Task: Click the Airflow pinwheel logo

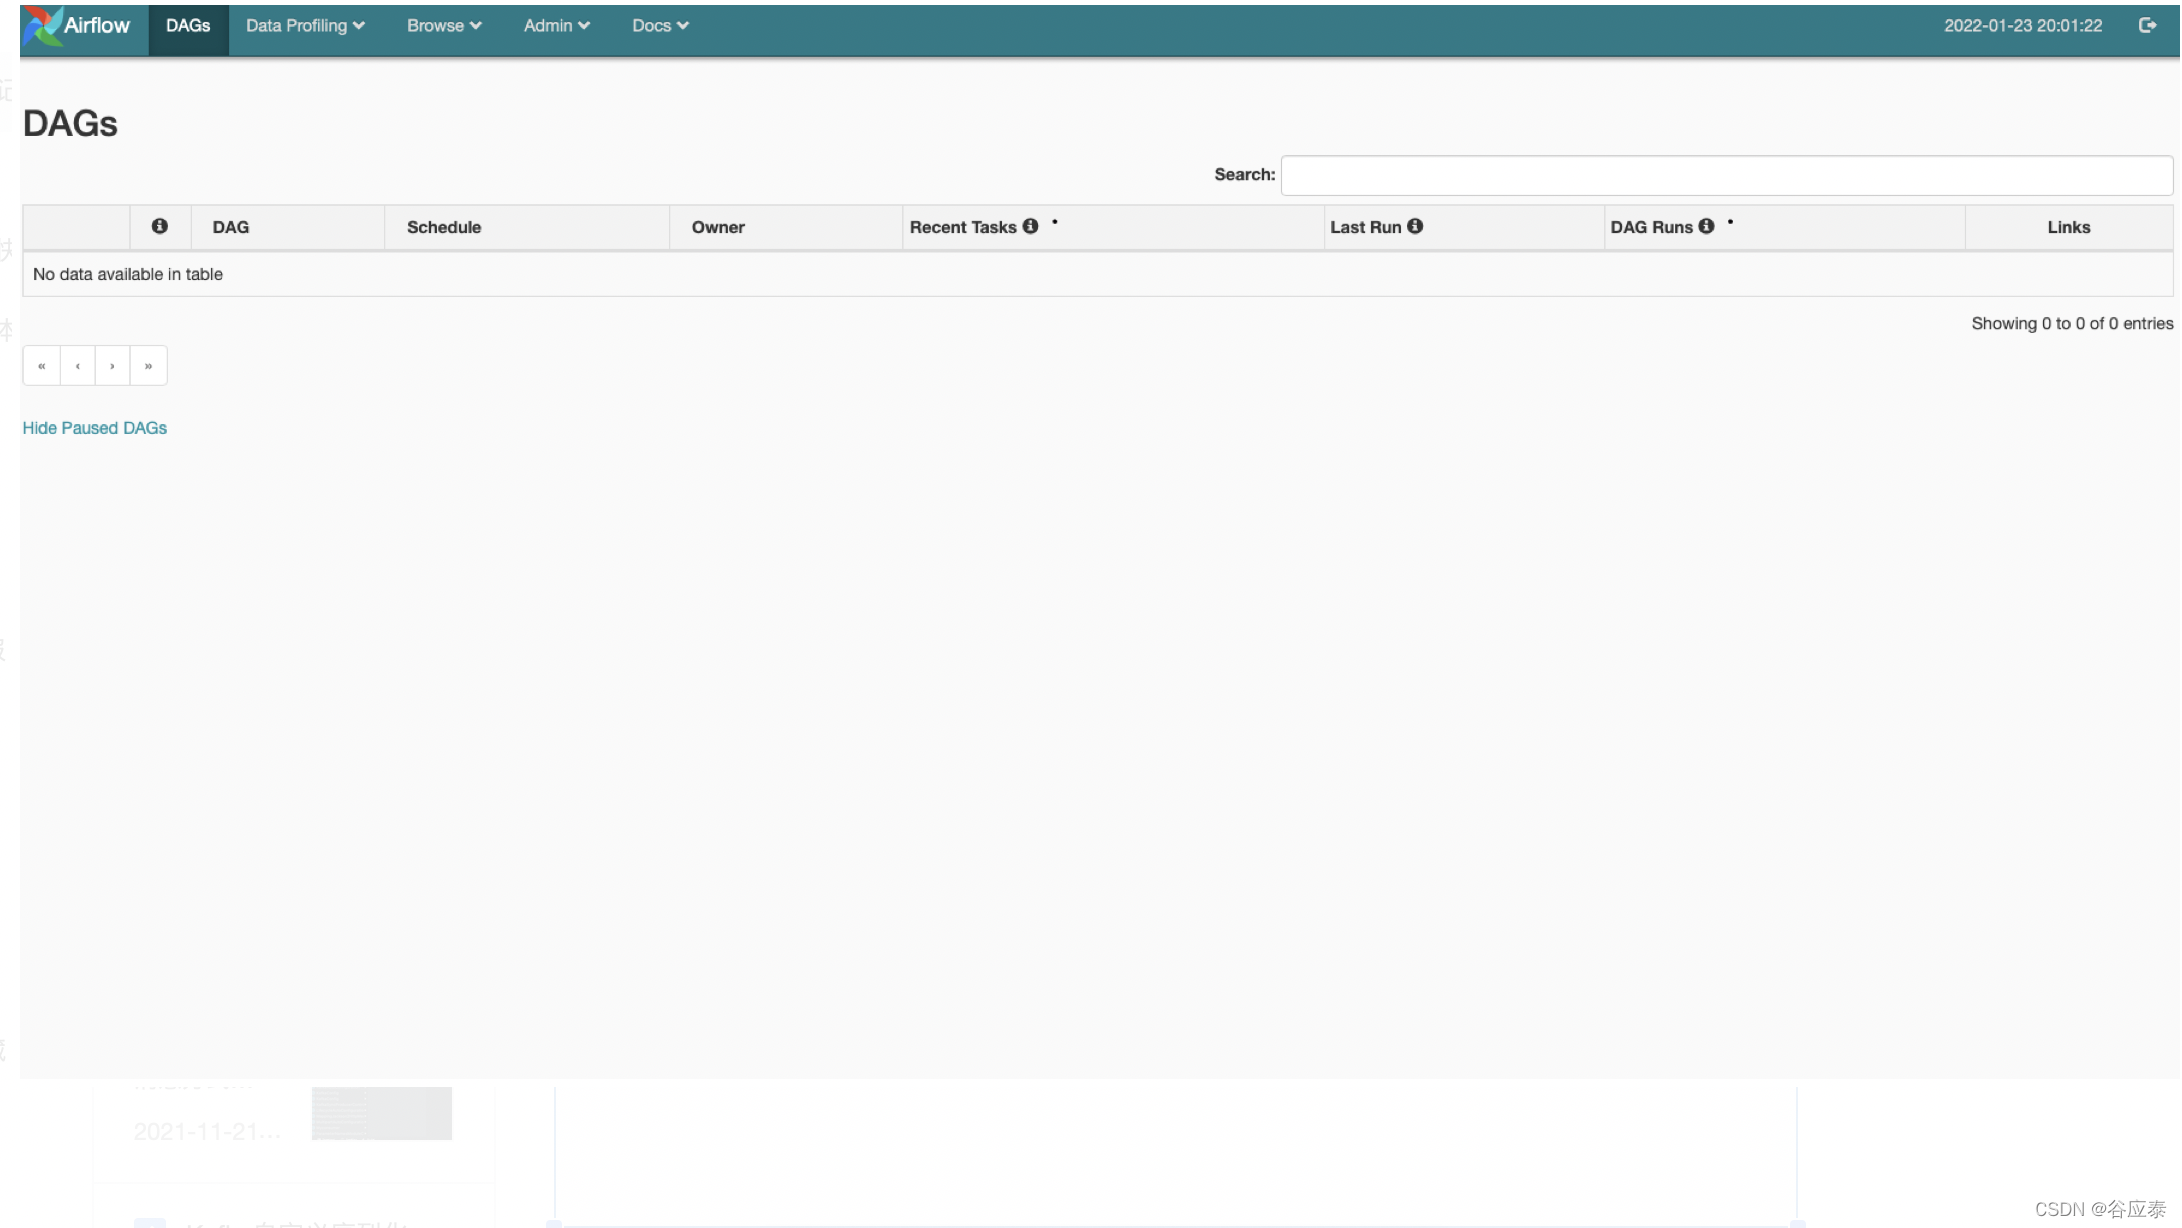Action: click(42, 26)
